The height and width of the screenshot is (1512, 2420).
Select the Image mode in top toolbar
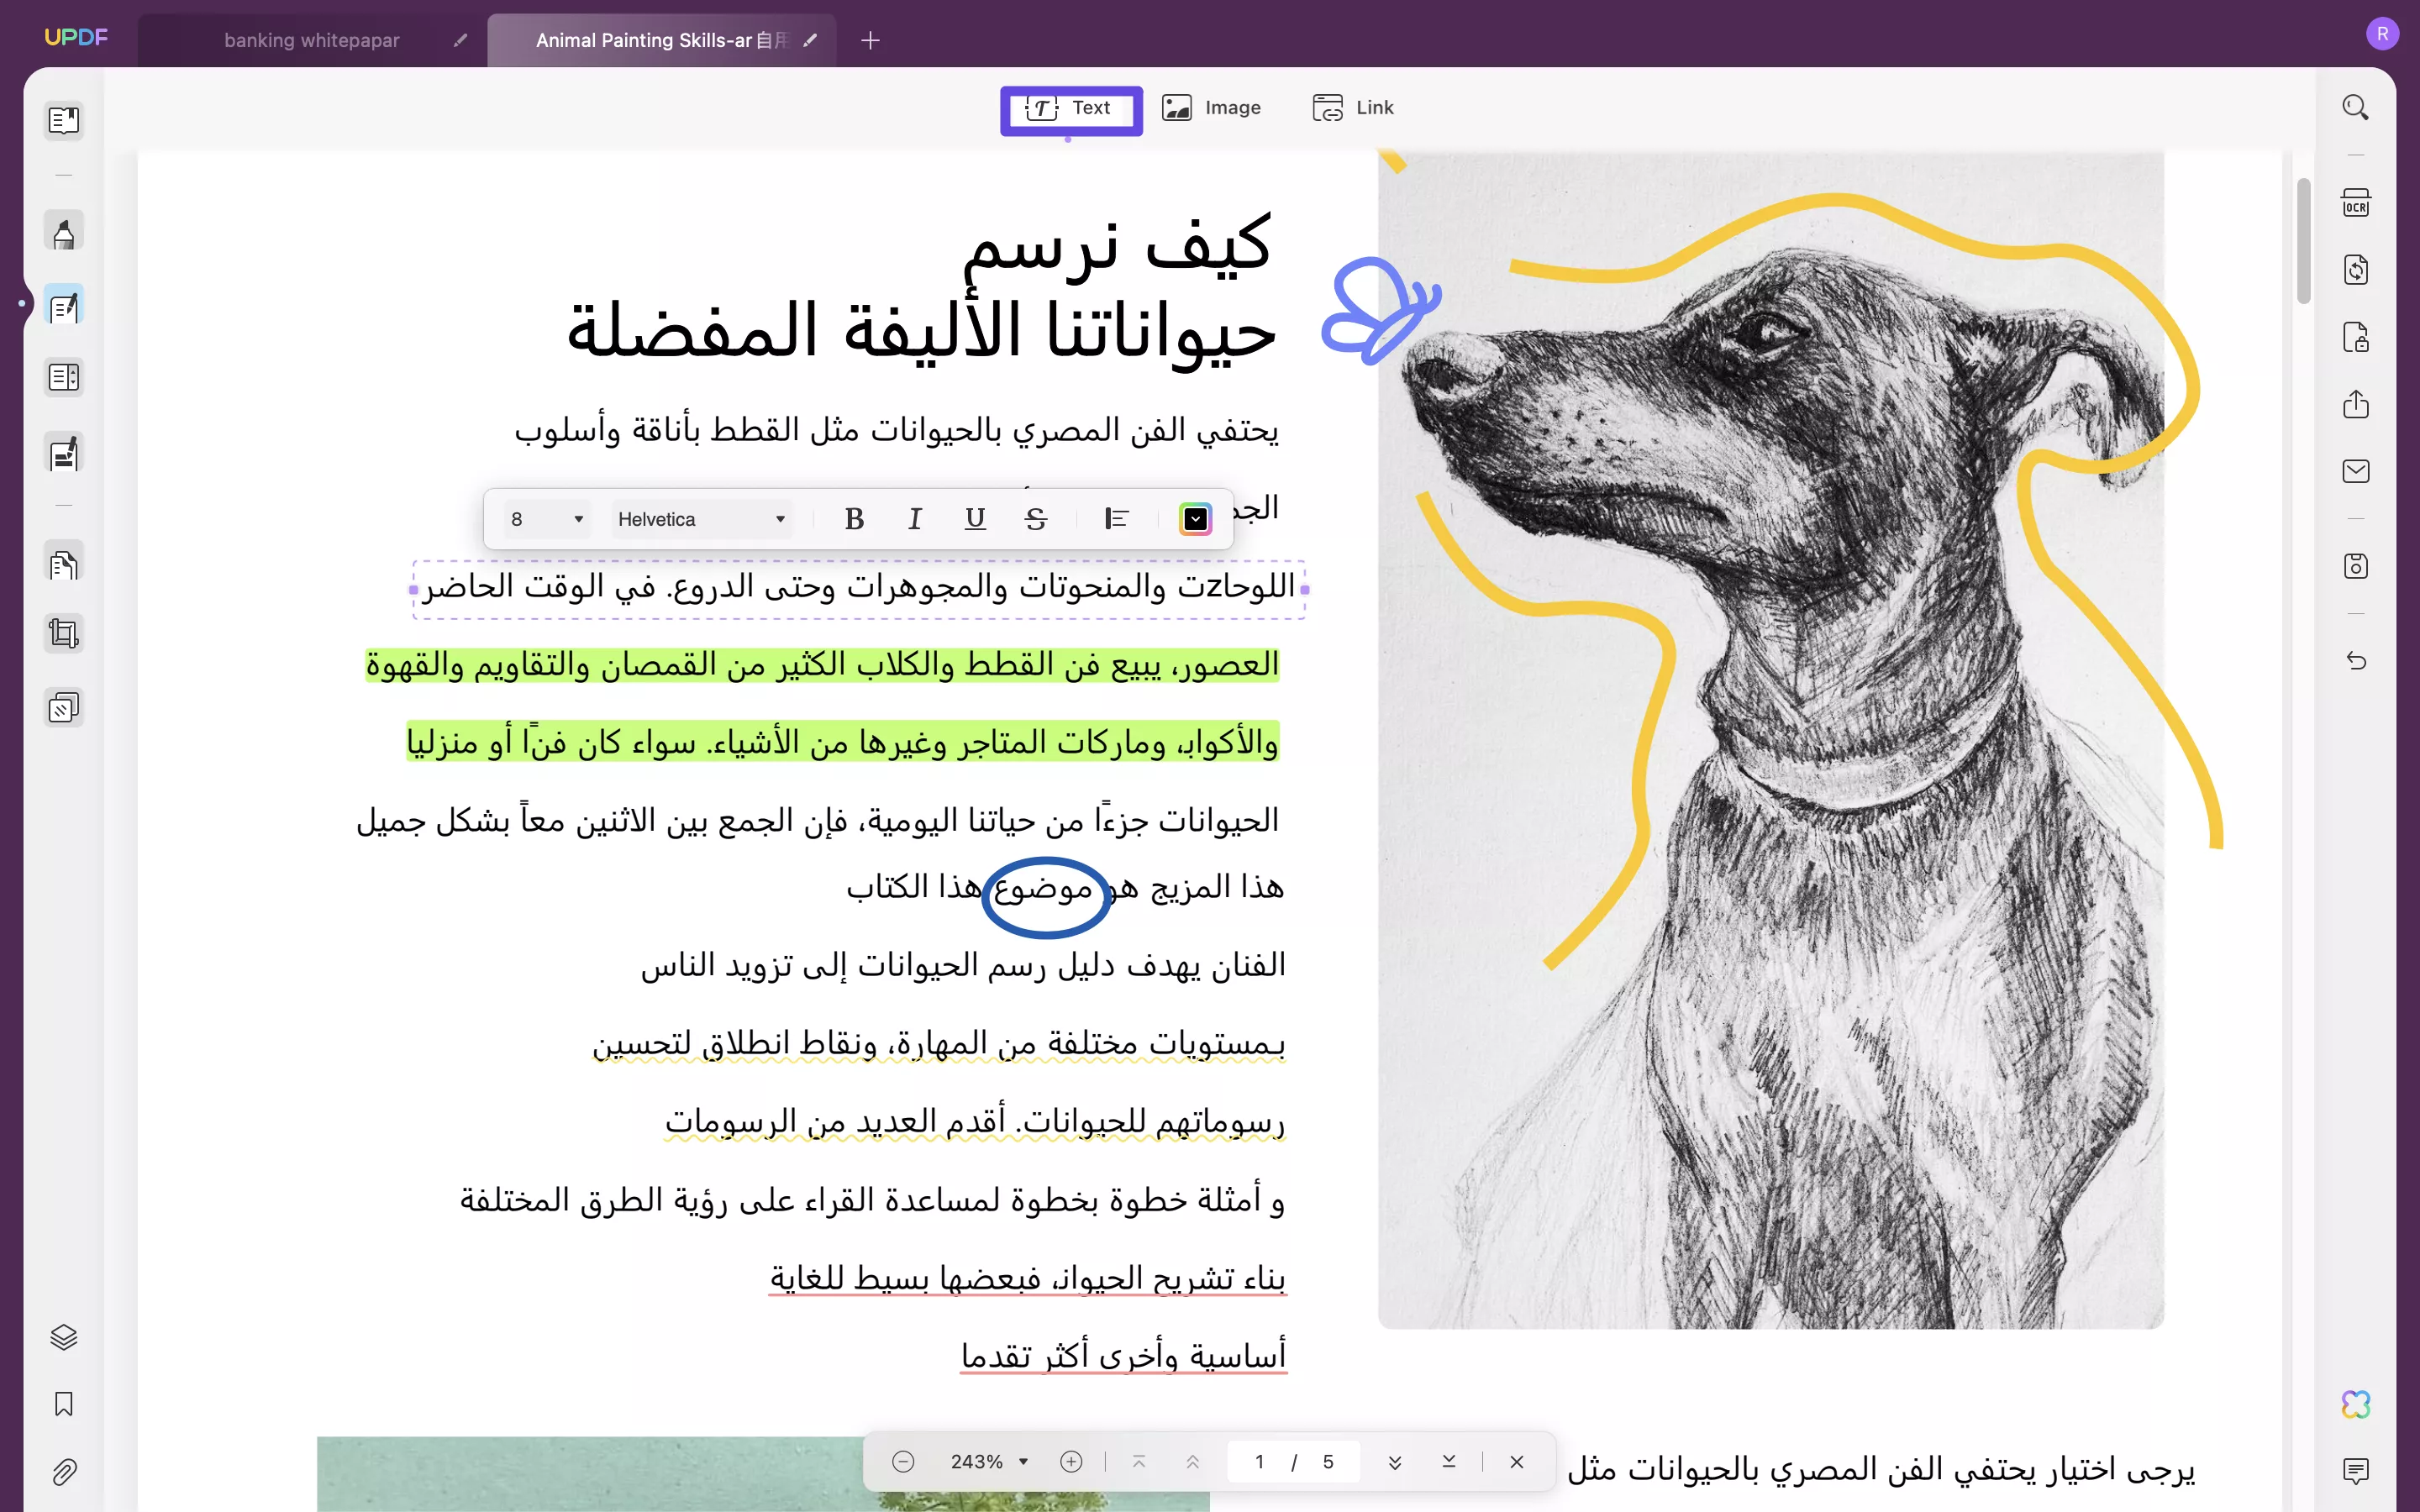coord(1212,107)
